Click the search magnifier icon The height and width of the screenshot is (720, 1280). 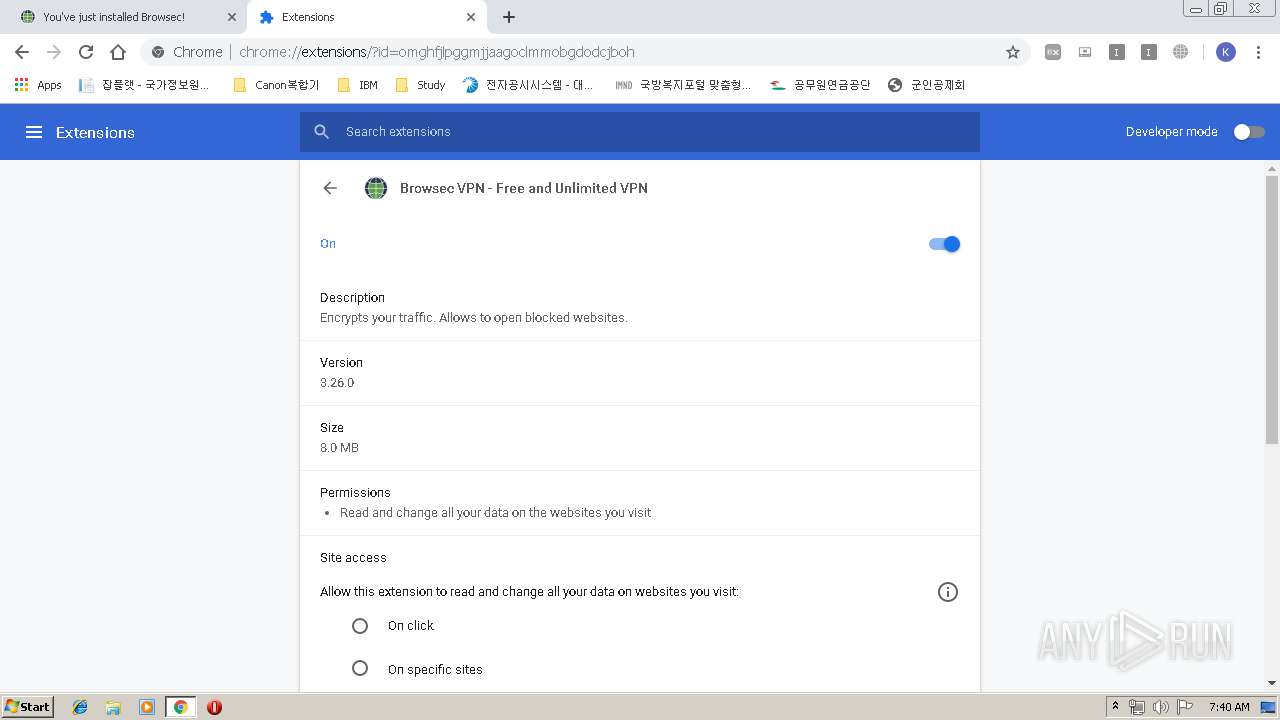click(x=321, y=132)
